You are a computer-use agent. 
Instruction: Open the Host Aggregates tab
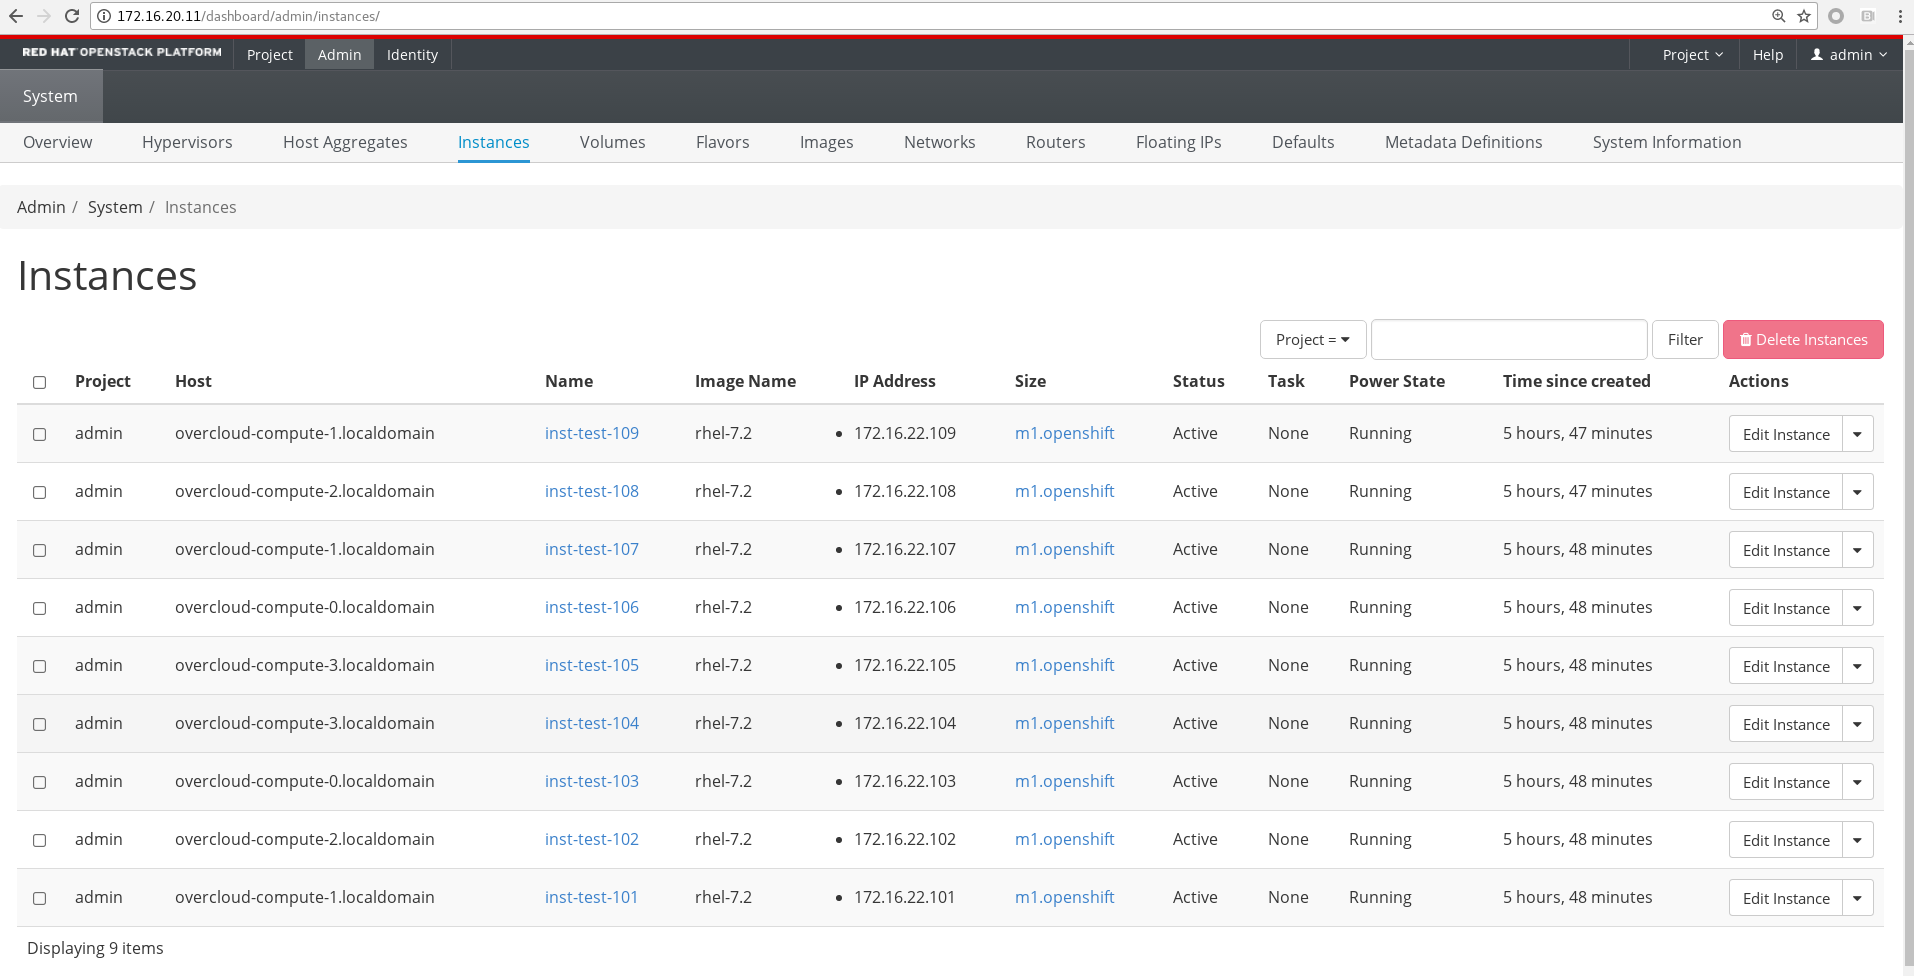click(x=345, y=142)
